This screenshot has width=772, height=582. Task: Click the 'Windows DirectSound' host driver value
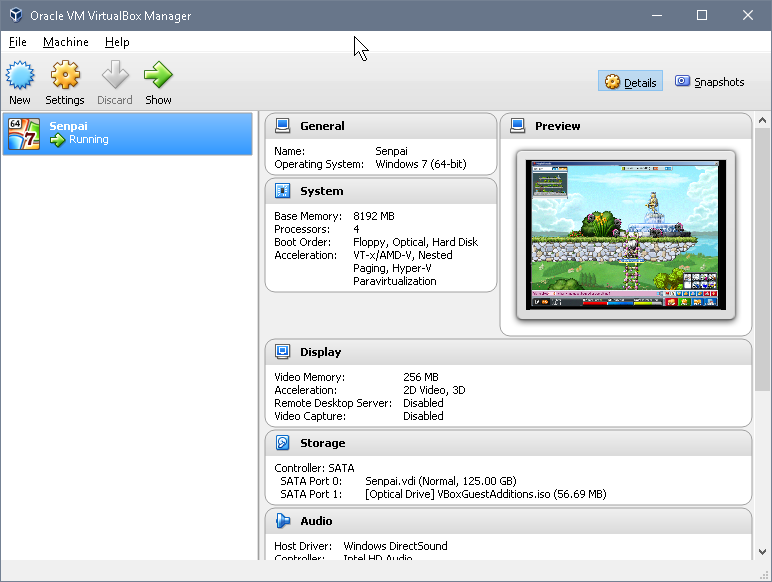pyautogui.click(x=395, y=546)
